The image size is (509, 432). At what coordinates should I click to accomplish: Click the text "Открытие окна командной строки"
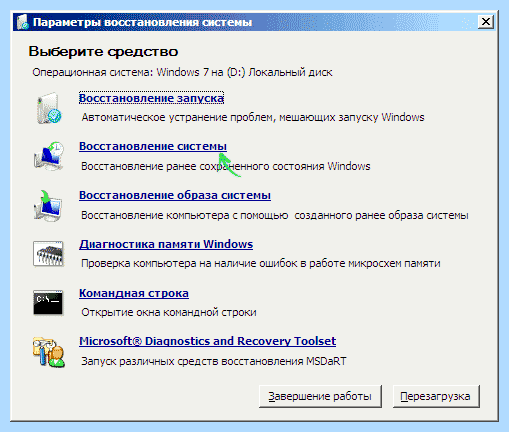(169, 312)
